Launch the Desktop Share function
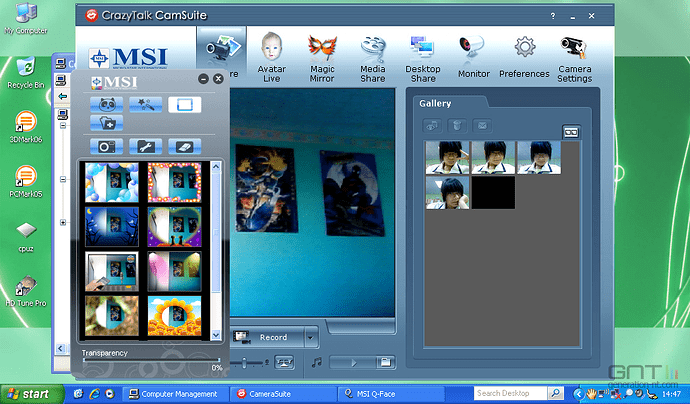 422,56
